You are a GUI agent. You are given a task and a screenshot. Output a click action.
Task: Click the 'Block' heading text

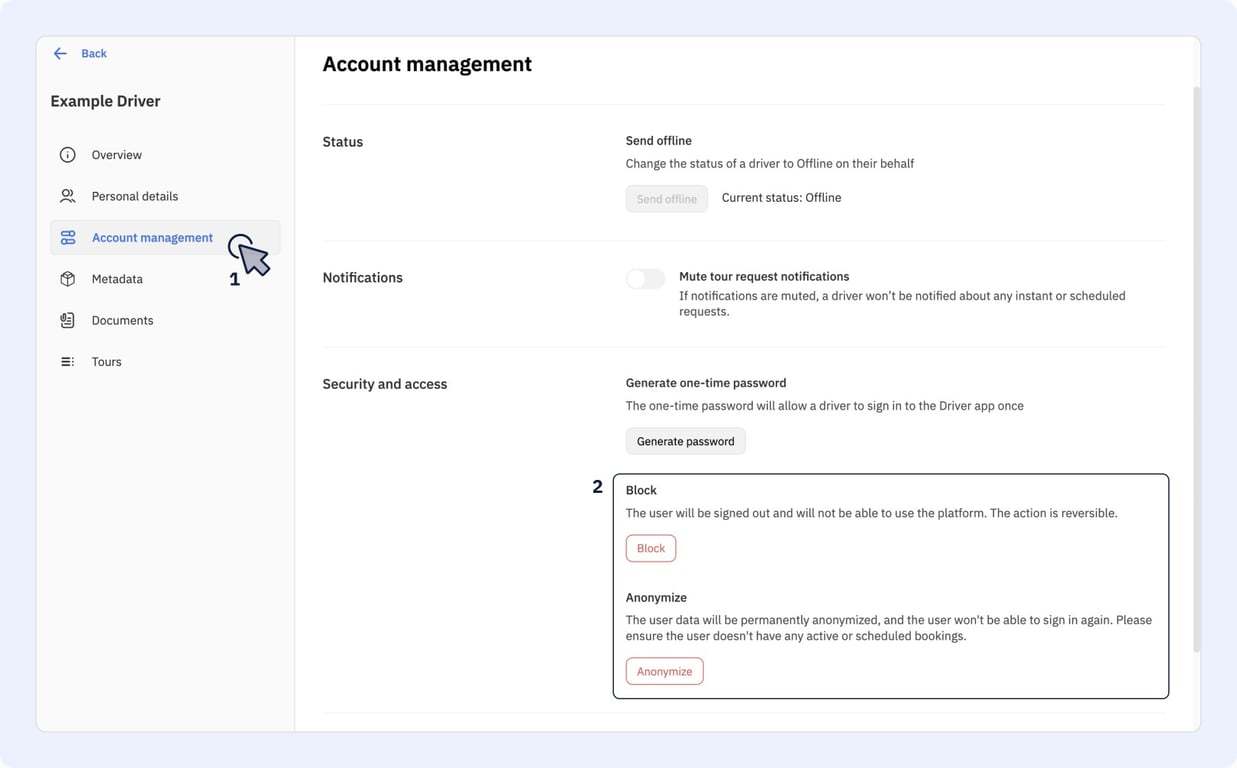point(641,490)
